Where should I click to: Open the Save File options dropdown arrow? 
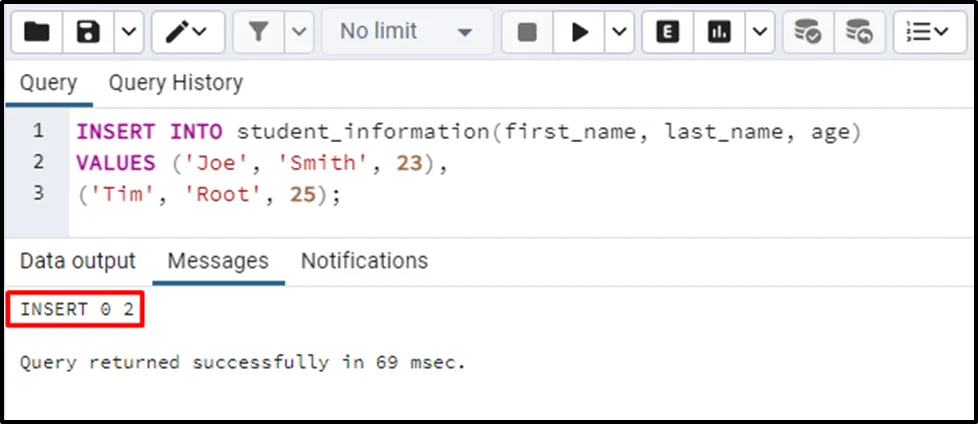pos(127,33)
